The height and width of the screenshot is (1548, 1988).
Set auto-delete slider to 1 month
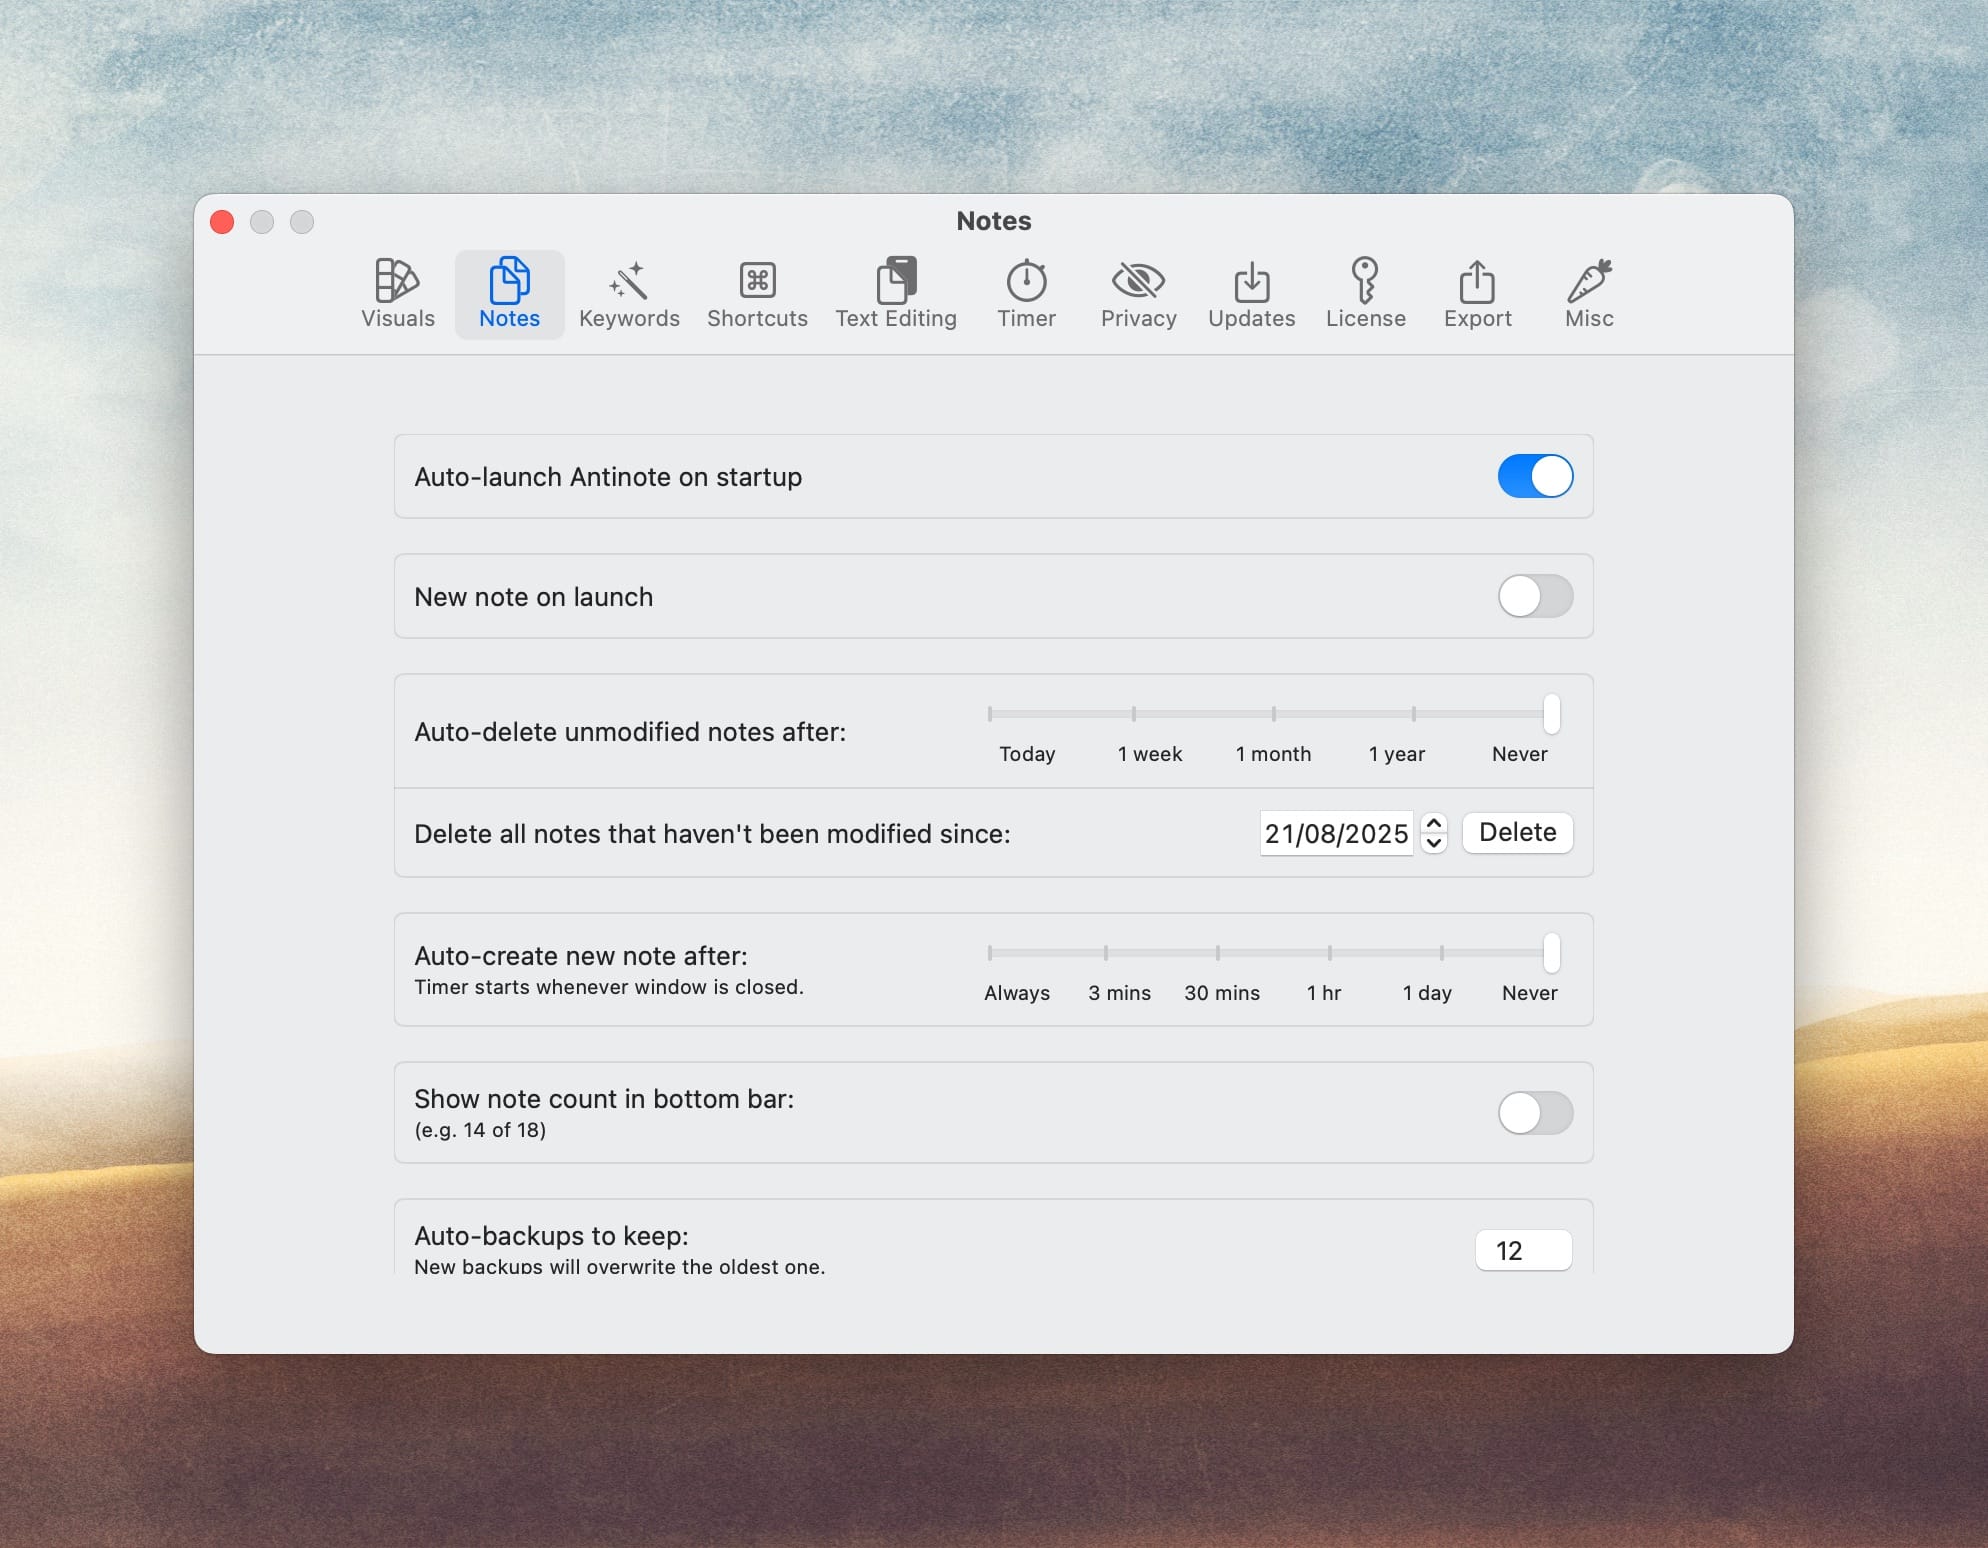pos(1273,714)
